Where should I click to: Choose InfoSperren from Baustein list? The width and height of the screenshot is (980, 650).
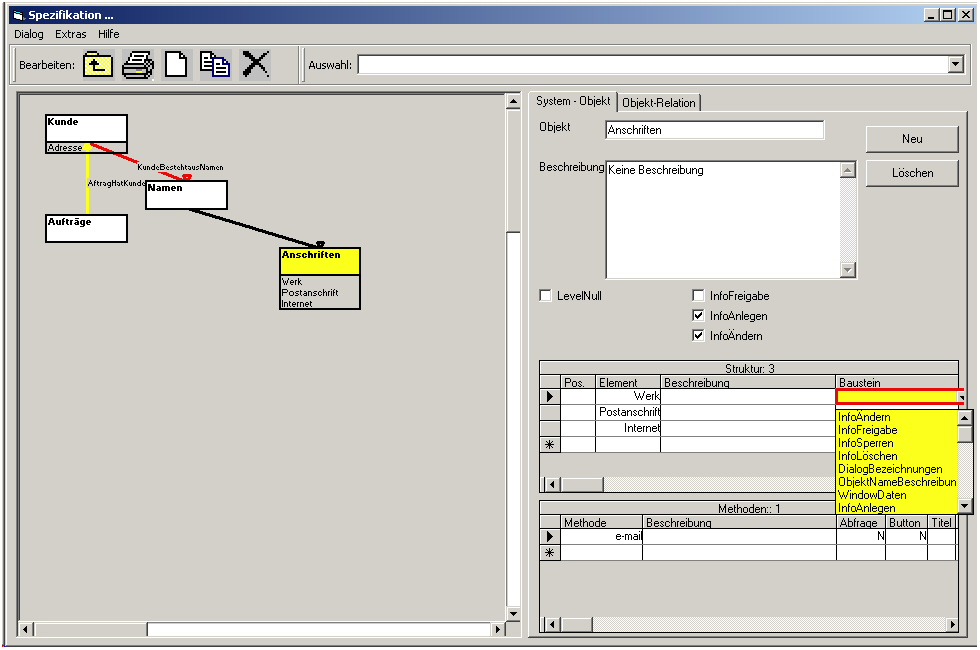pyautogui.click(x=866, y=443)
